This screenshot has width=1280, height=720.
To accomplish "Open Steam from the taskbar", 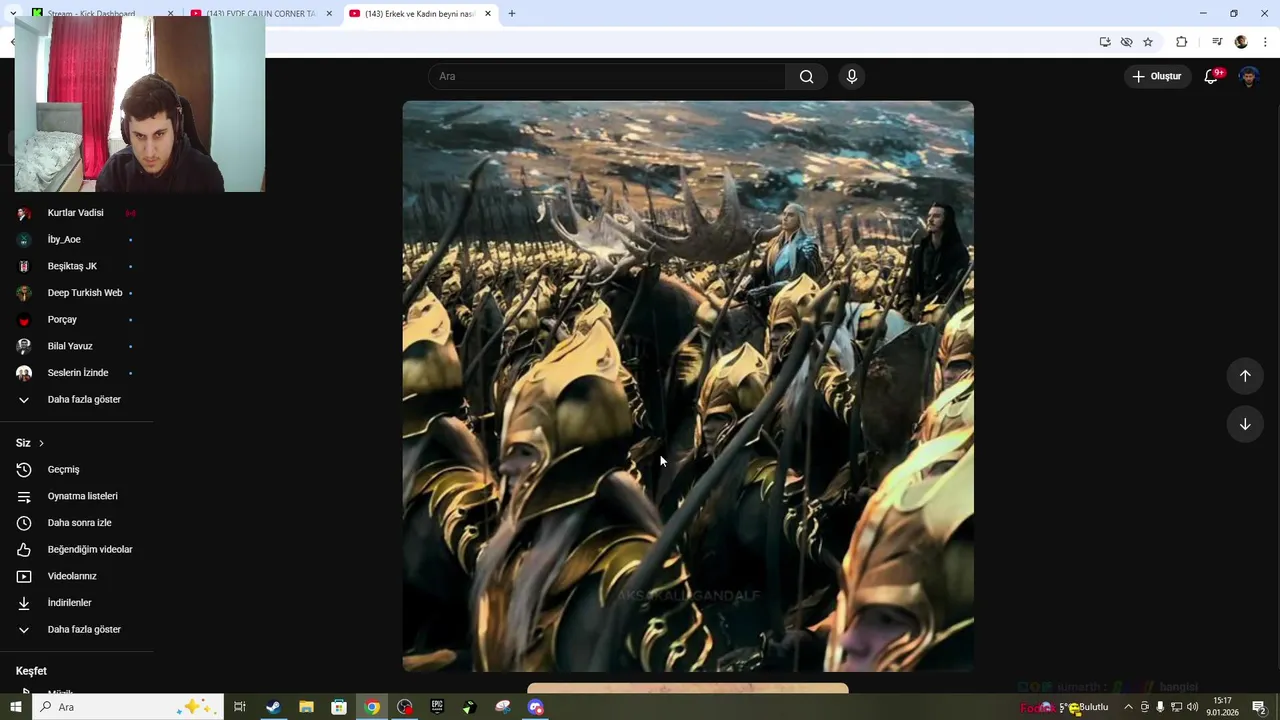I will (273, 707).
